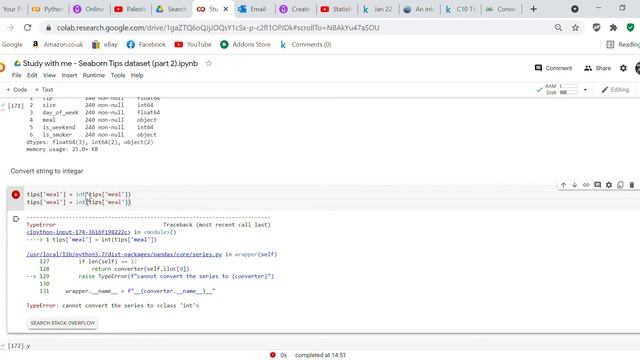Open the pandas series.py file link

tap(124, 254)
